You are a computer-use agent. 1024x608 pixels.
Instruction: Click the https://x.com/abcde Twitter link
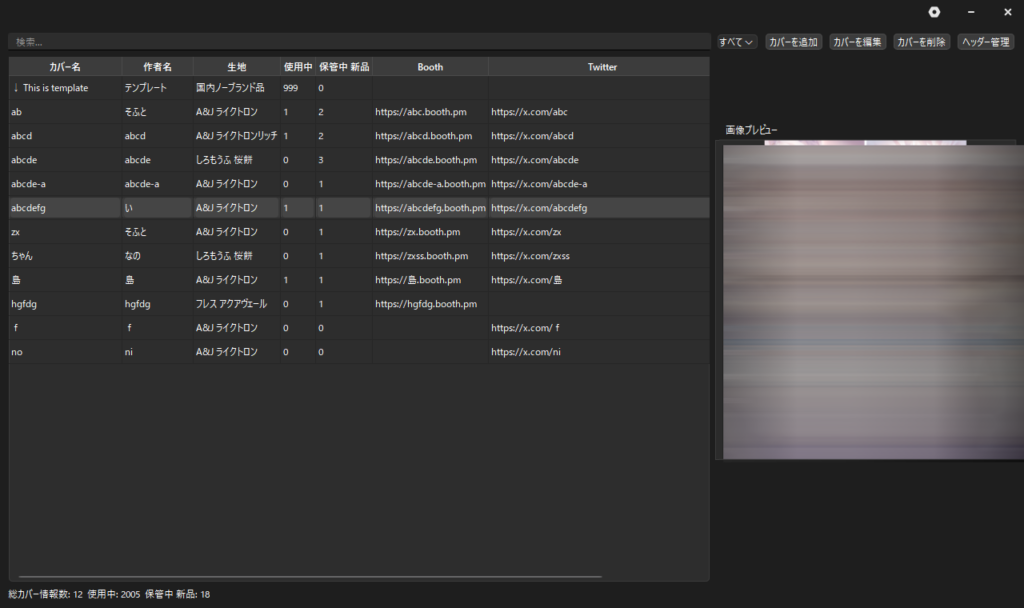coord(534,160)
